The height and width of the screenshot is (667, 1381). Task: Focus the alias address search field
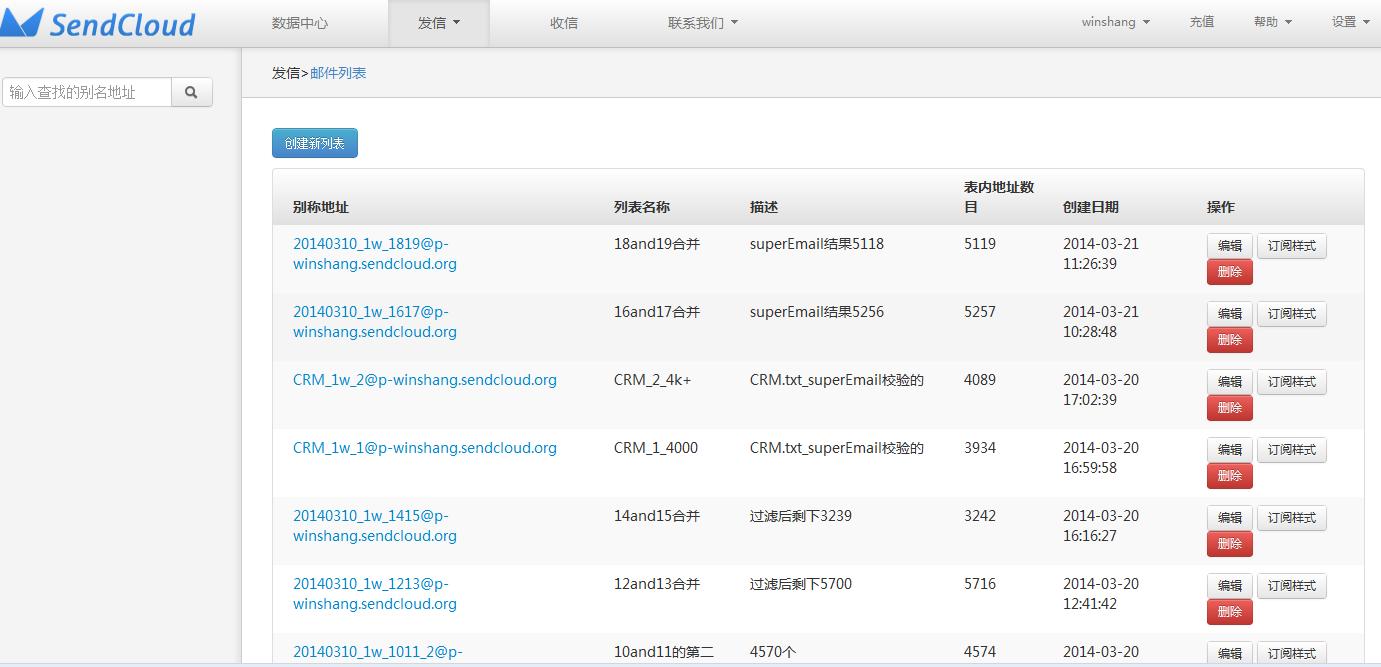87,92
